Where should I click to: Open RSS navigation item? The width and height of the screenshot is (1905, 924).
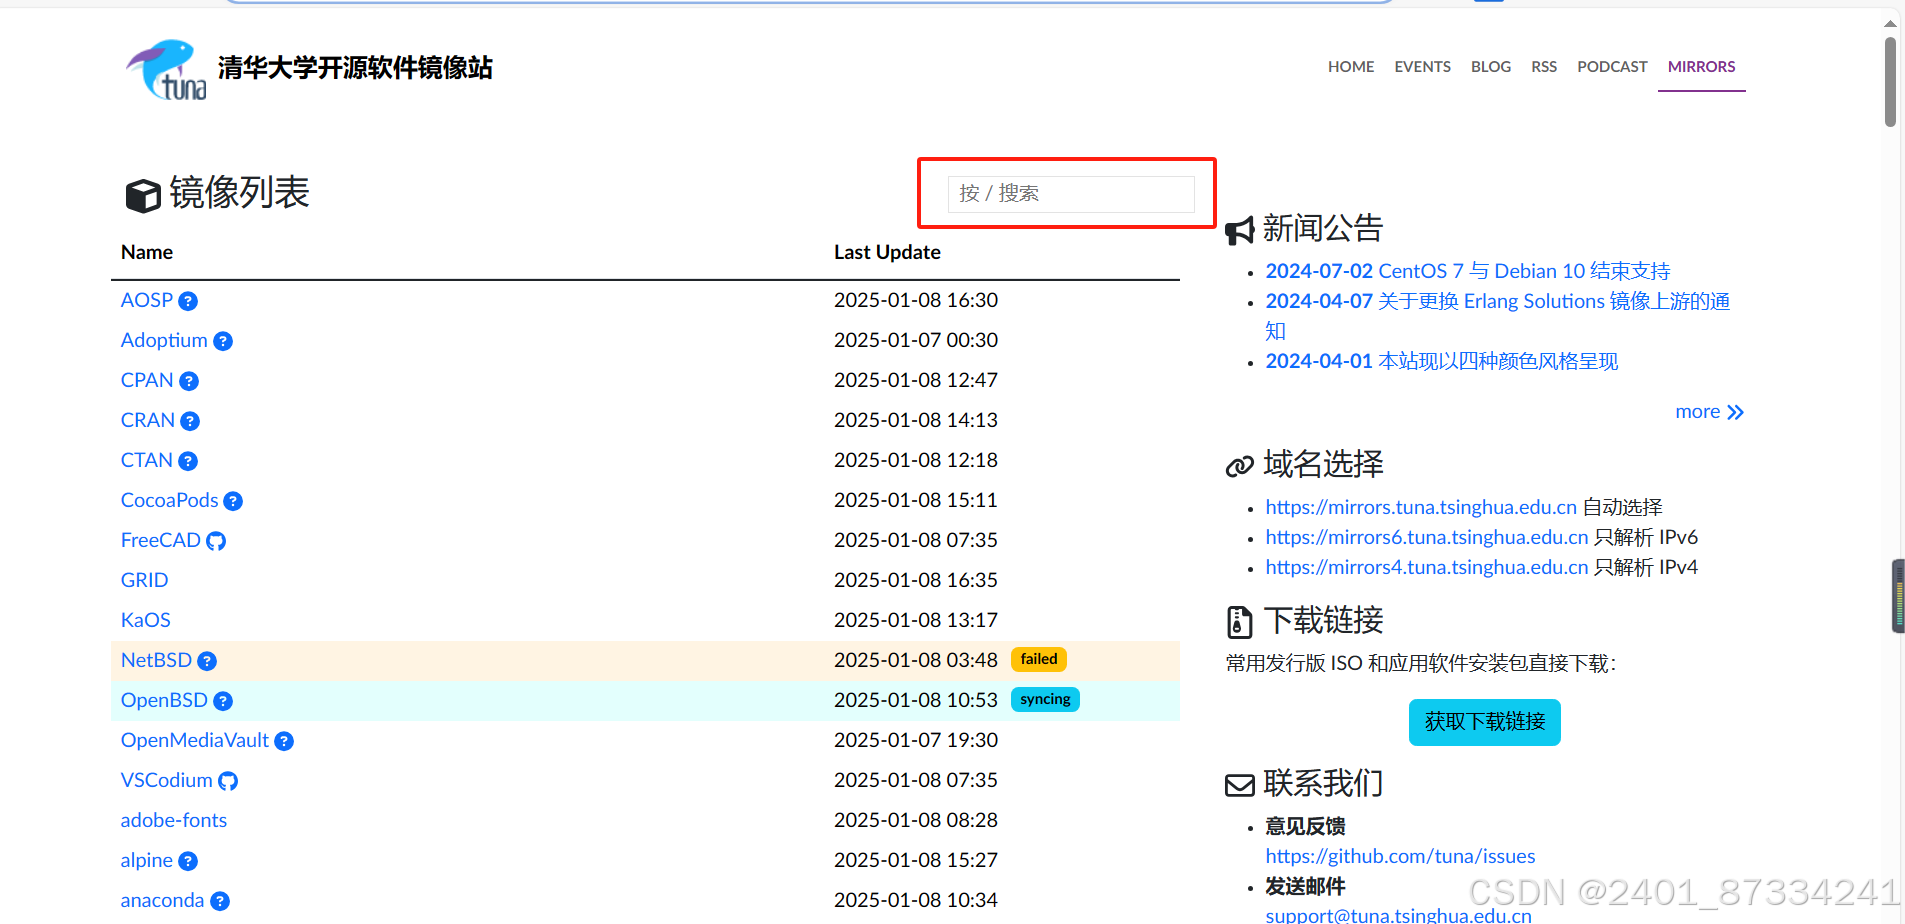[1544, 66]
